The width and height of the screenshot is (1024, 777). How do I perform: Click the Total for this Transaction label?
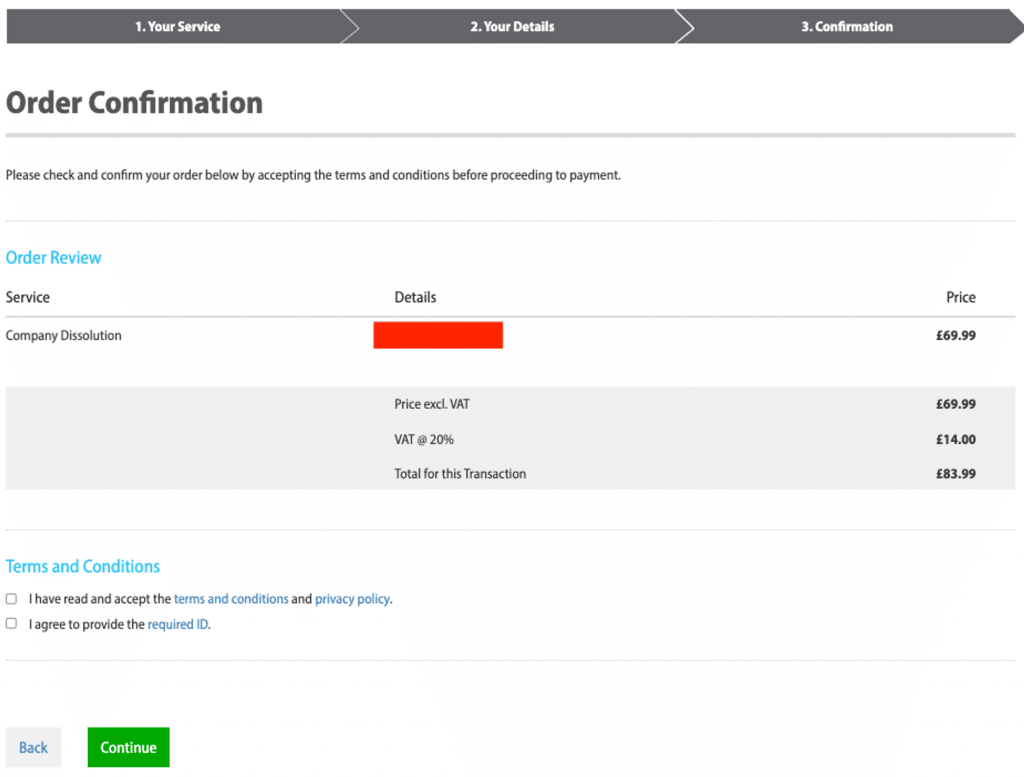tap(460, 474)
